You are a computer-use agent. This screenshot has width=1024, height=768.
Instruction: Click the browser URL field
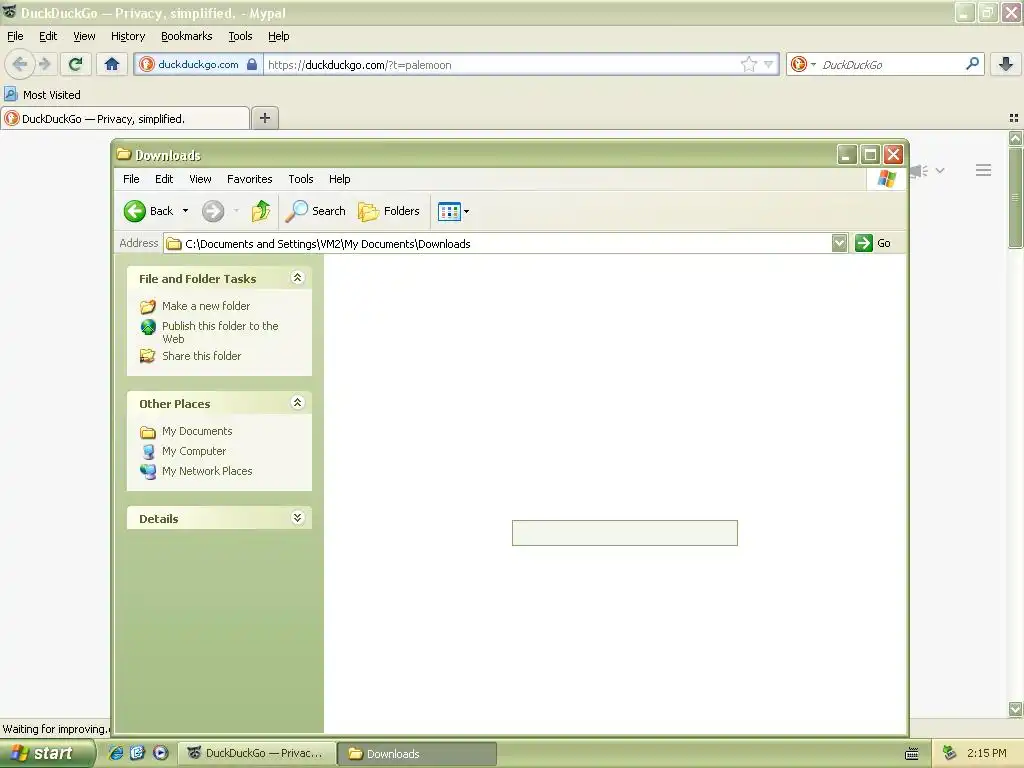point(501,65)
